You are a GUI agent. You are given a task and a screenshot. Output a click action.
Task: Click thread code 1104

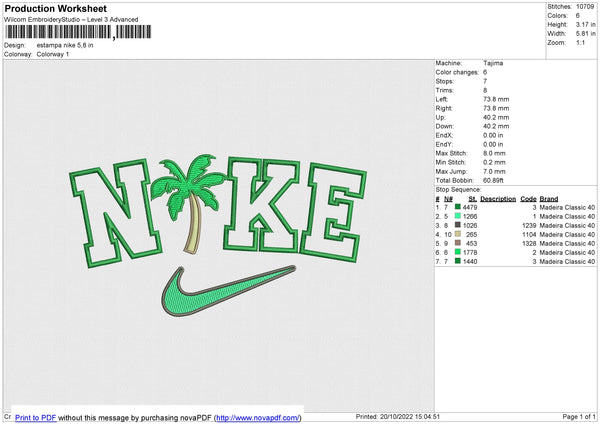tap(529, 234)
